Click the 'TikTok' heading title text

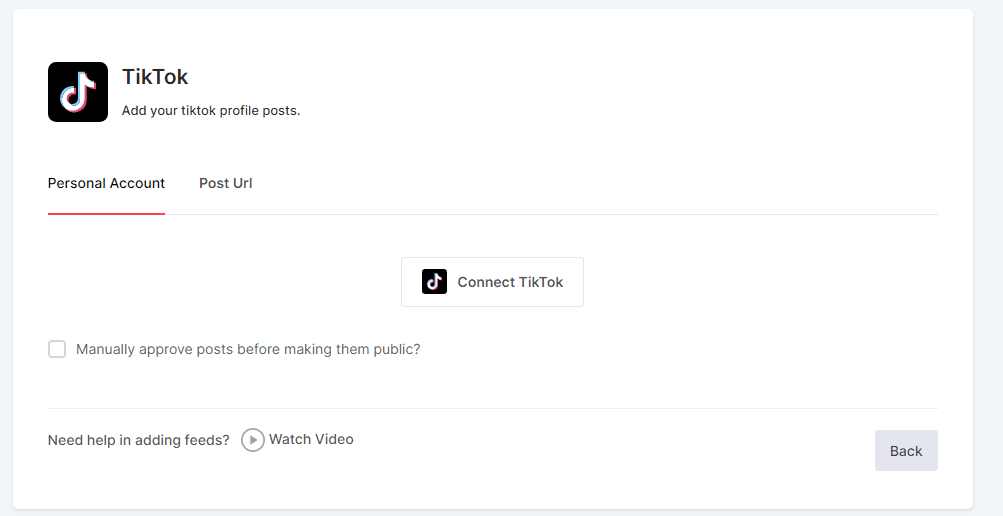[x=155, y=77]
